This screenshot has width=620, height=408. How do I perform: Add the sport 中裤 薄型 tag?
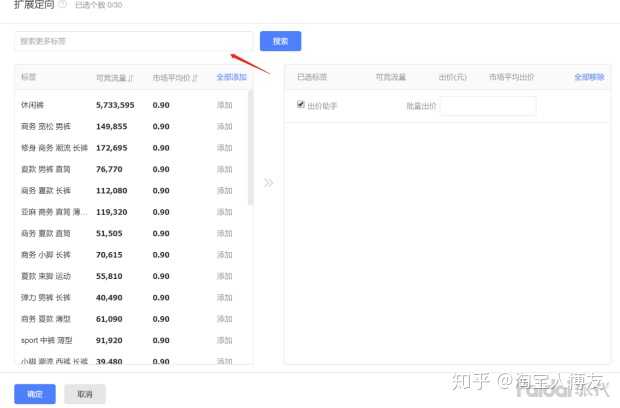[225, 341]
